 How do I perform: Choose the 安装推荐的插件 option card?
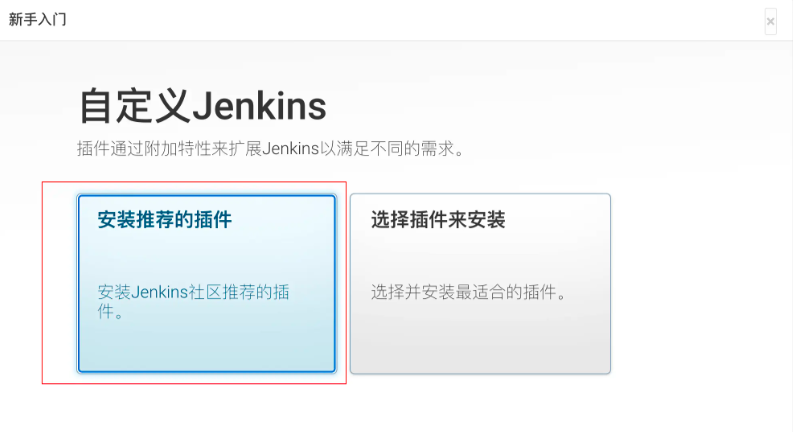tap(206, 283)
